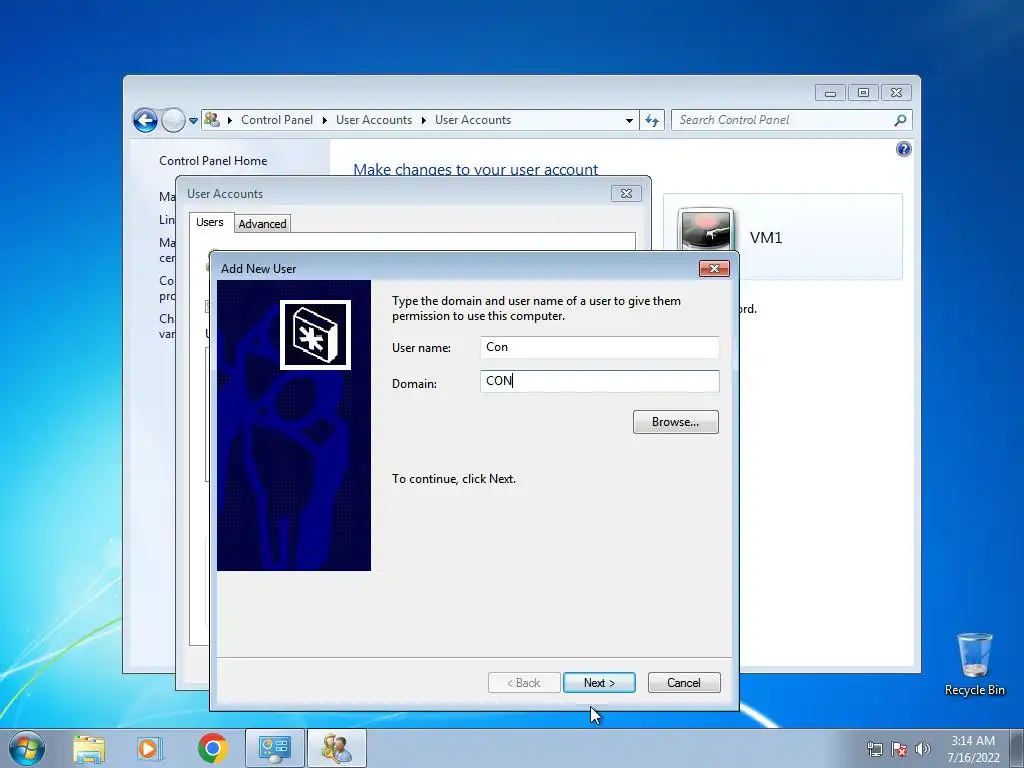
Task: Switch to the Advanced tab in User Accounts
Action: [262, 223]
